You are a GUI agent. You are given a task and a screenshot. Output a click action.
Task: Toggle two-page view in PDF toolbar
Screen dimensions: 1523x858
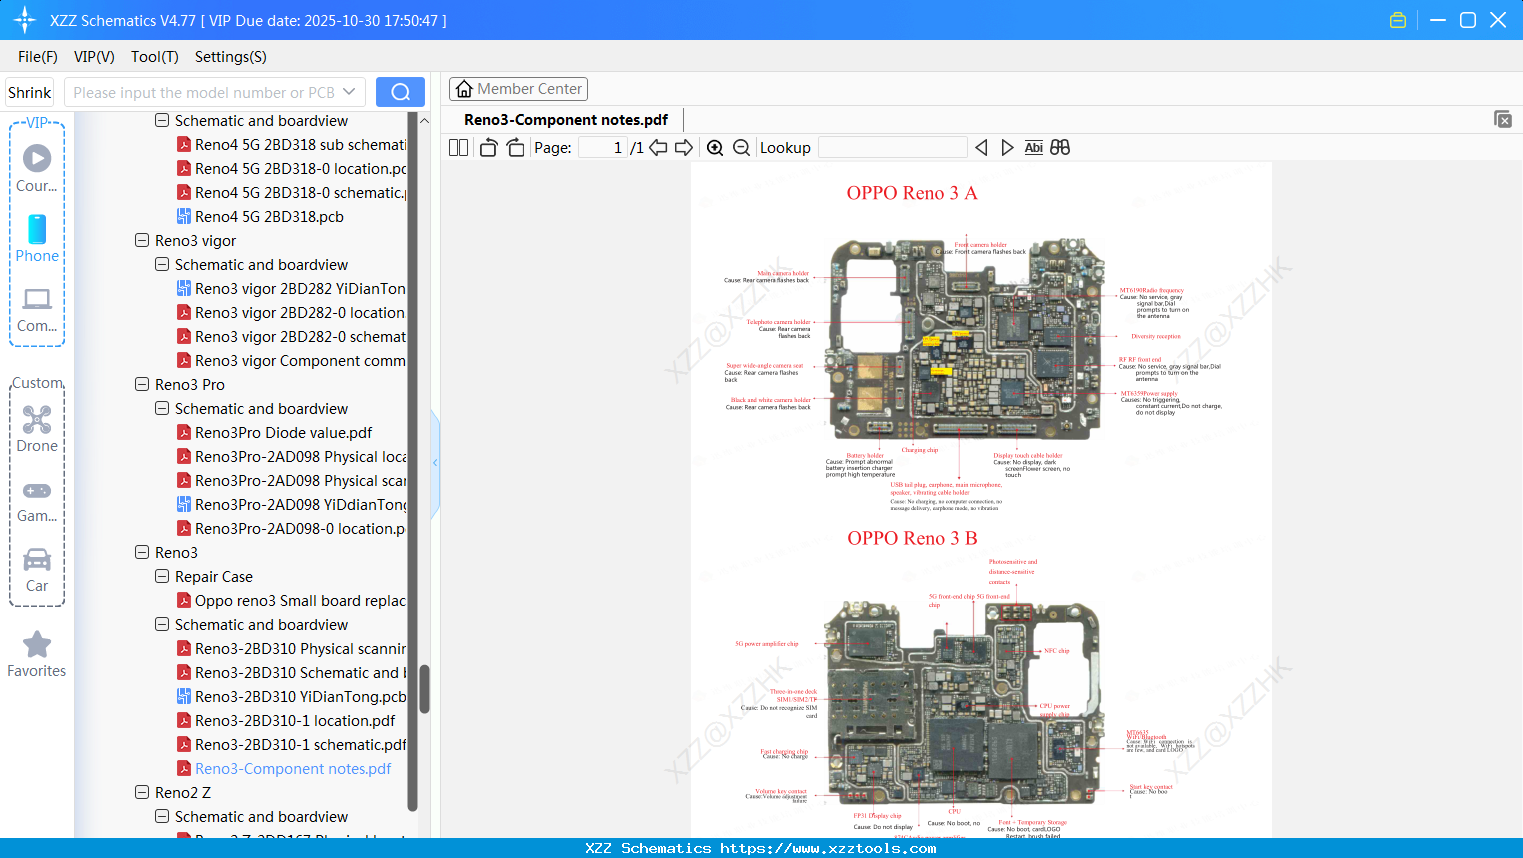pos(458,147)
